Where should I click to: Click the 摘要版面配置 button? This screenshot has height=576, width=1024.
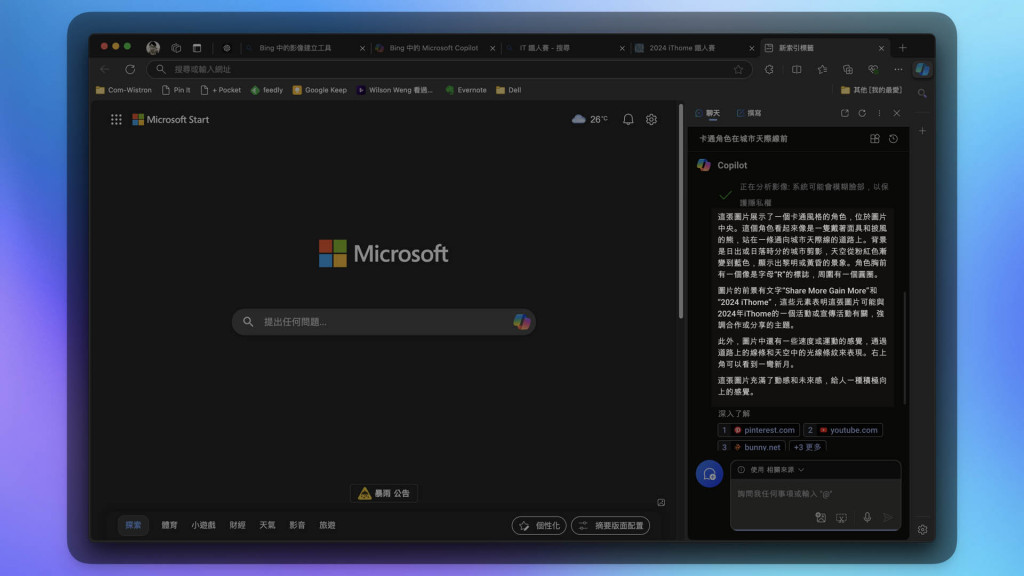click(611, 525)
